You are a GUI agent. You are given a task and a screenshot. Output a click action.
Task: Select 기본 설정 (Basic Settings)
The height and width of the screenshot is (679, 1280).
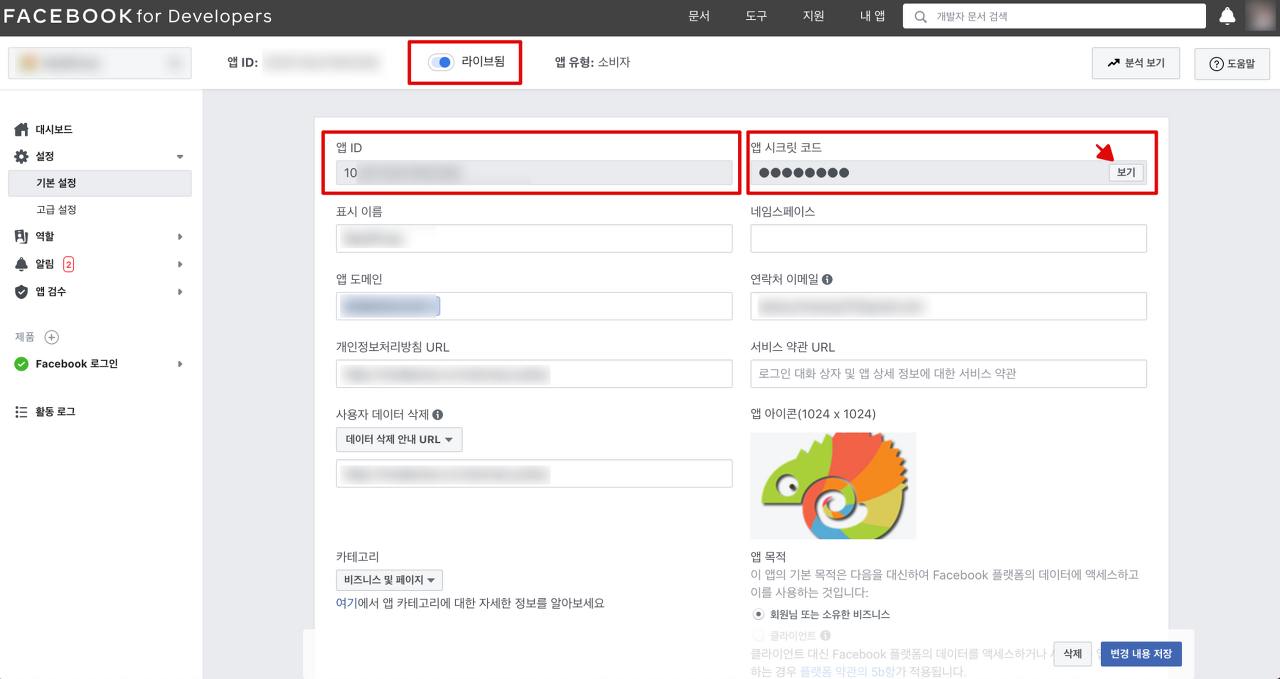click(x=99, y=183)
